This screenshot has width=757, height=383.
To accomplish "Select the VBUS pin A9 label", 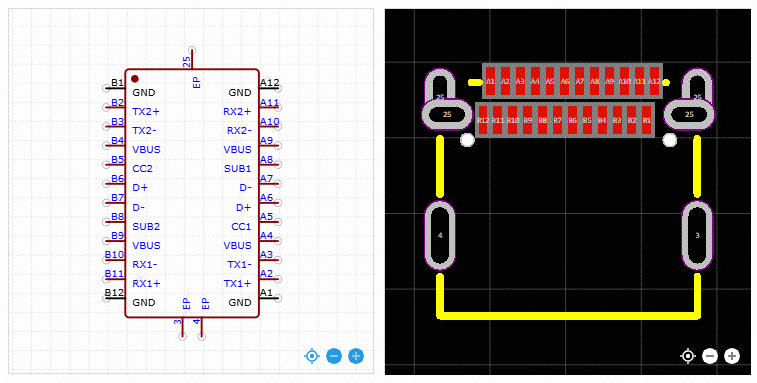I will click(237, 150).
